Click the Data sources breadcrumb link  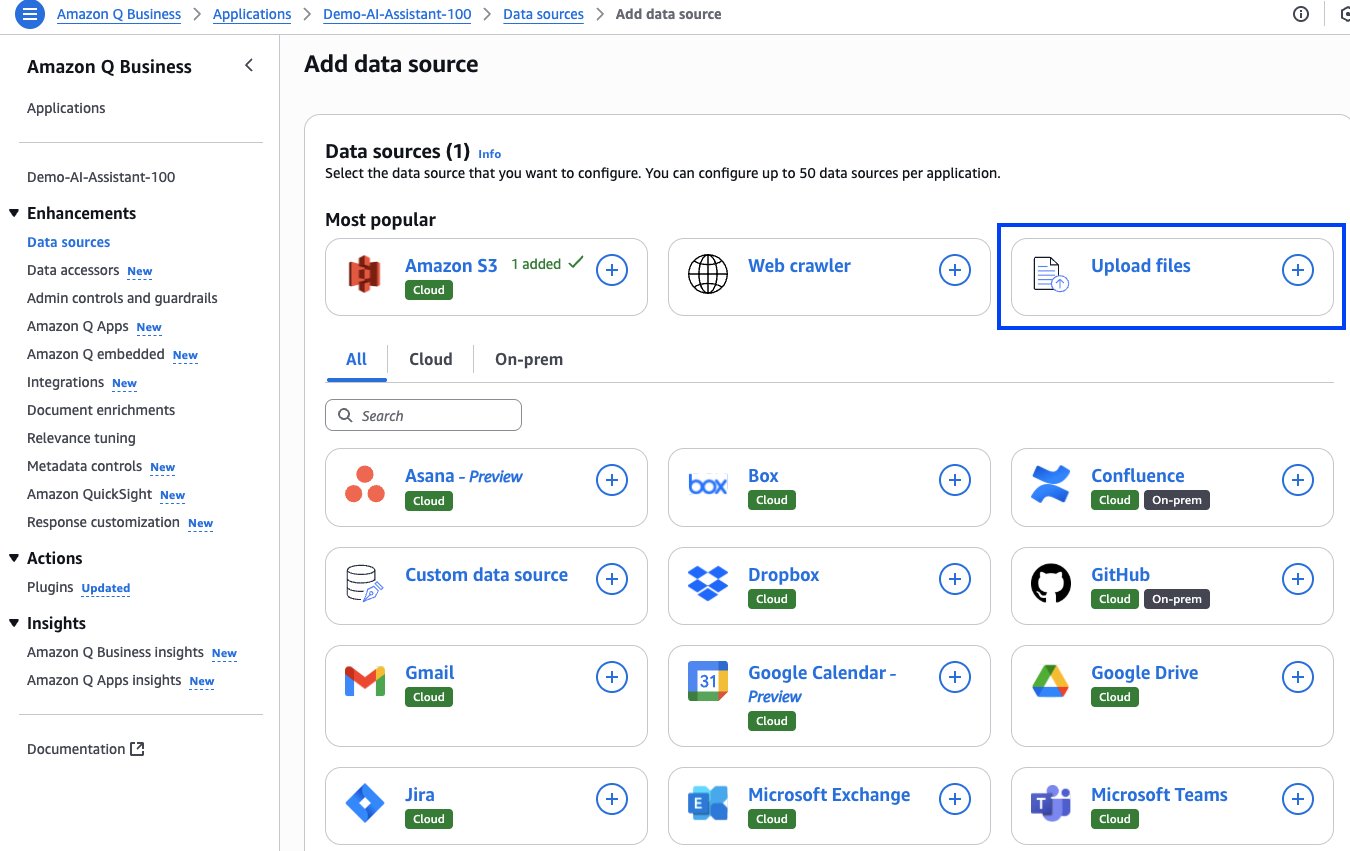click(x=543, y=14)
